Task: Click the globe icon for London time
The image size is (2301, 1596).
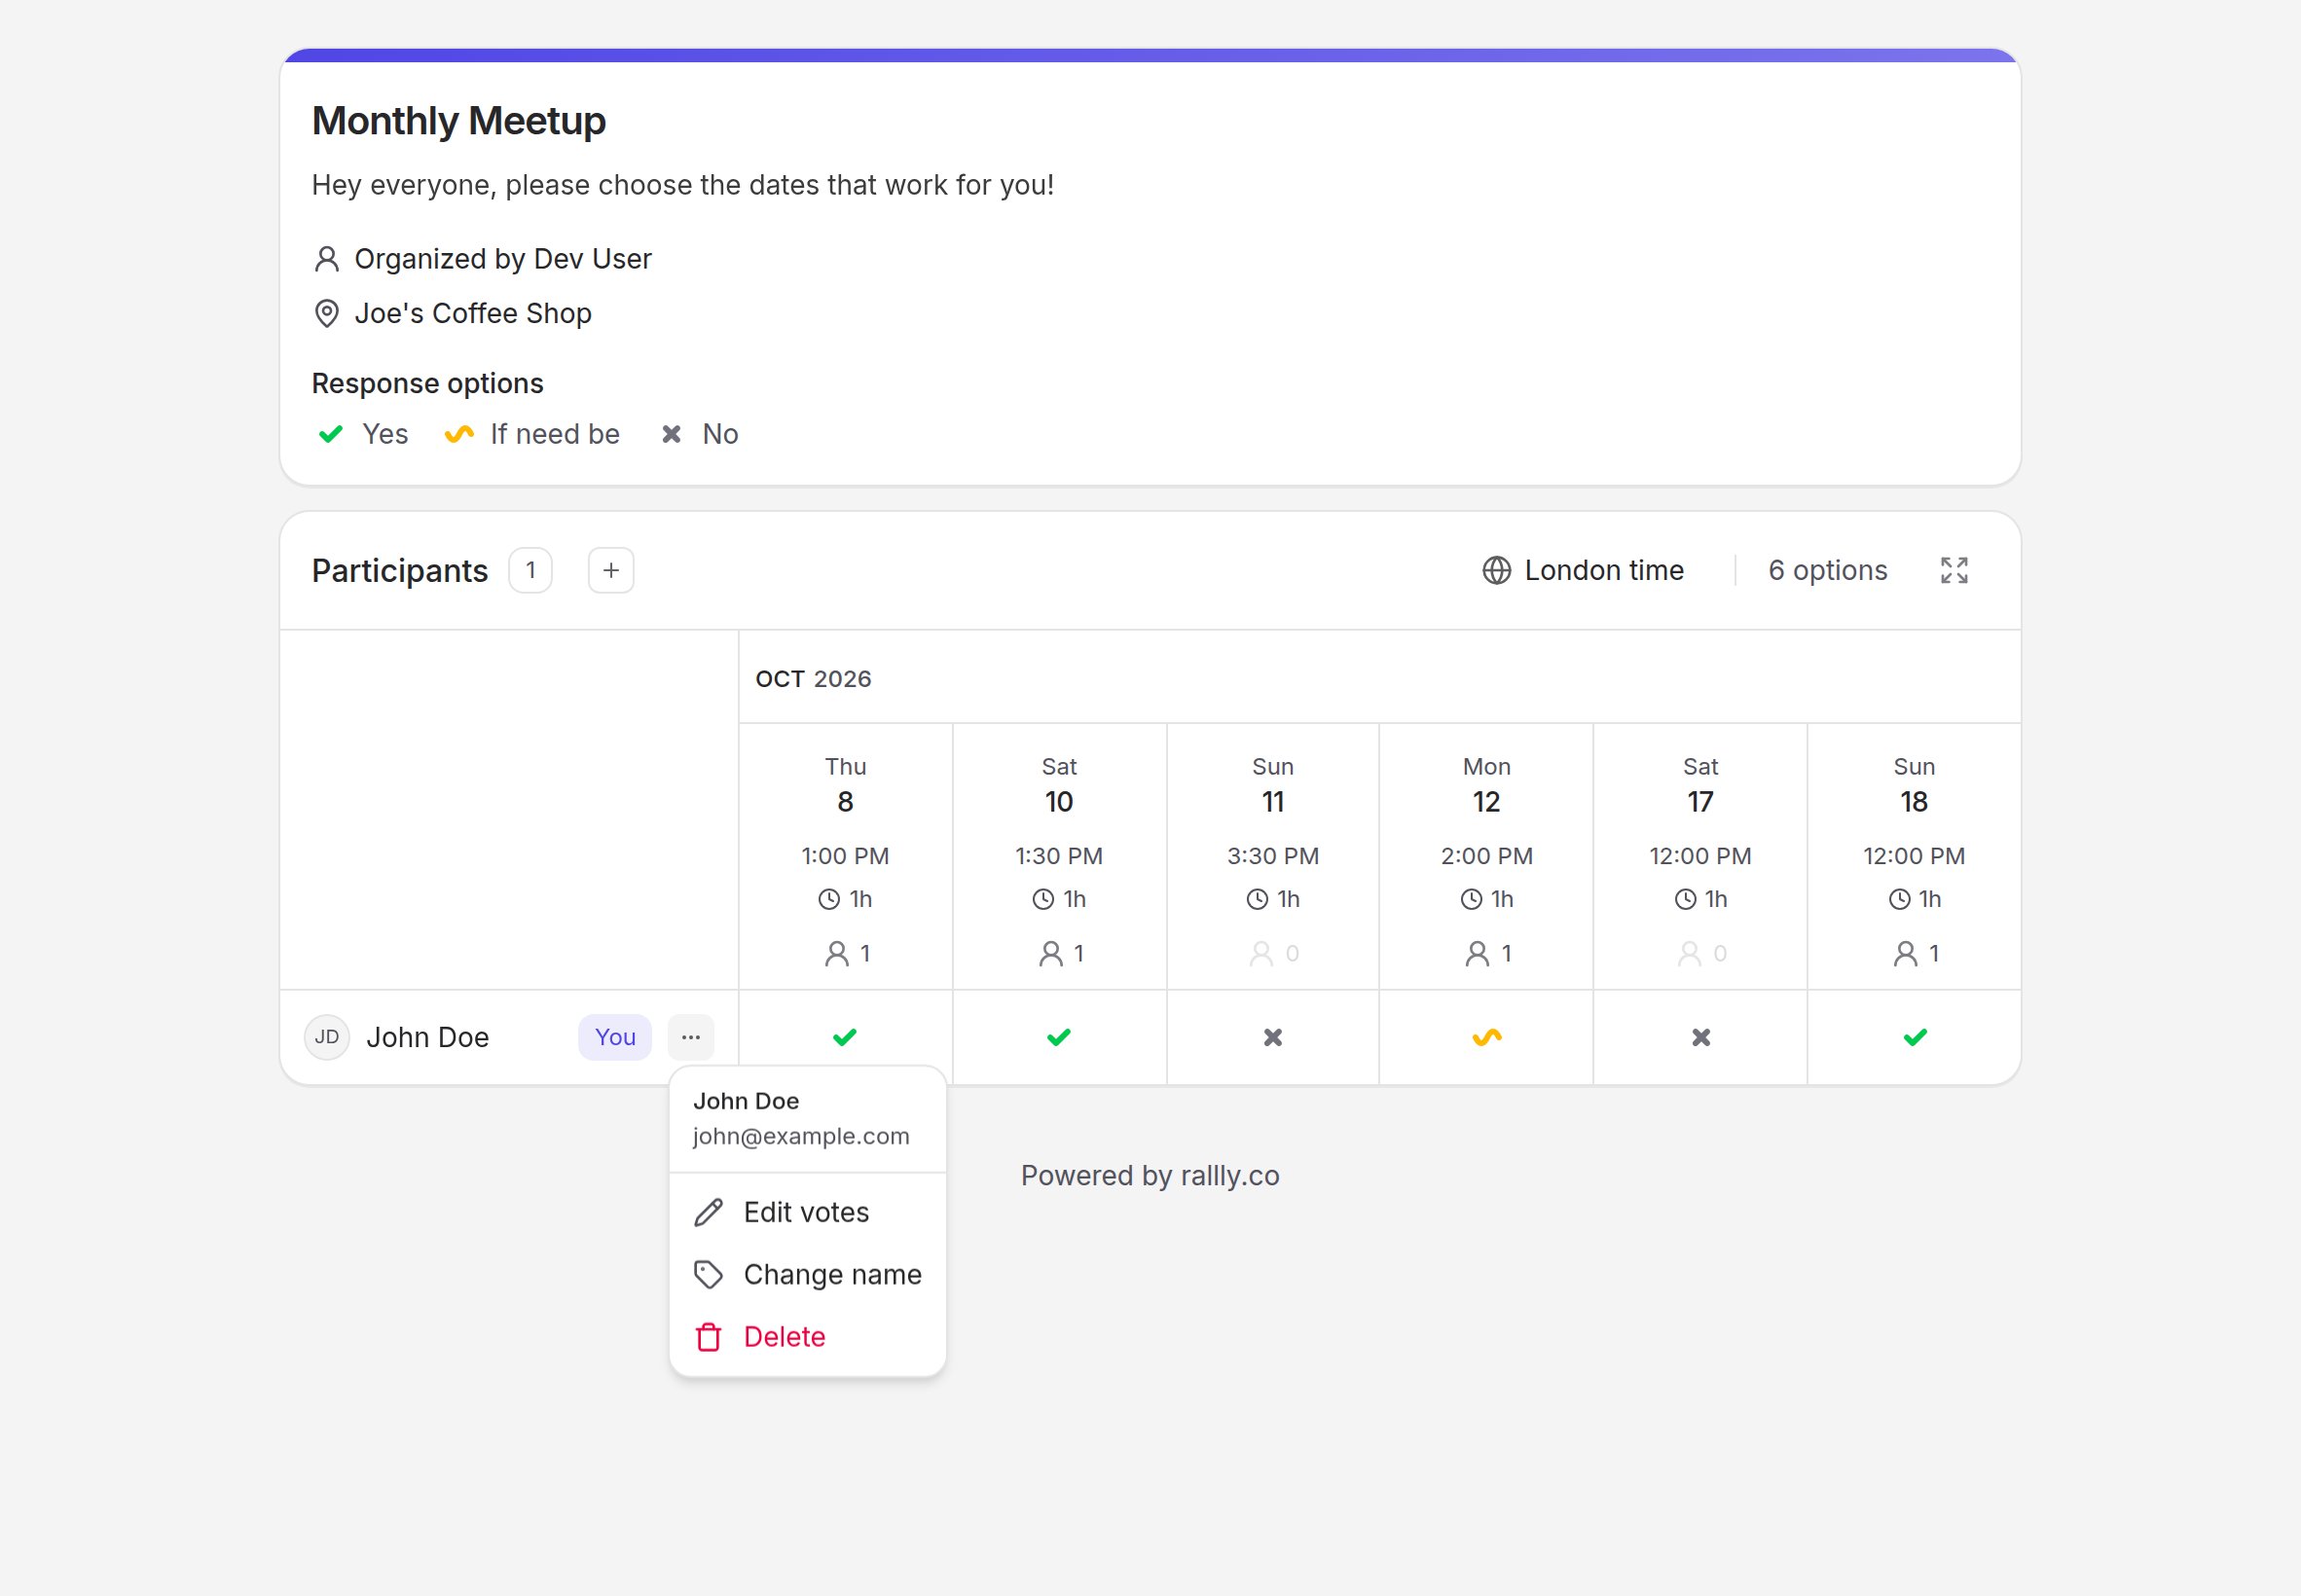Action: (x=1496, y=570)
